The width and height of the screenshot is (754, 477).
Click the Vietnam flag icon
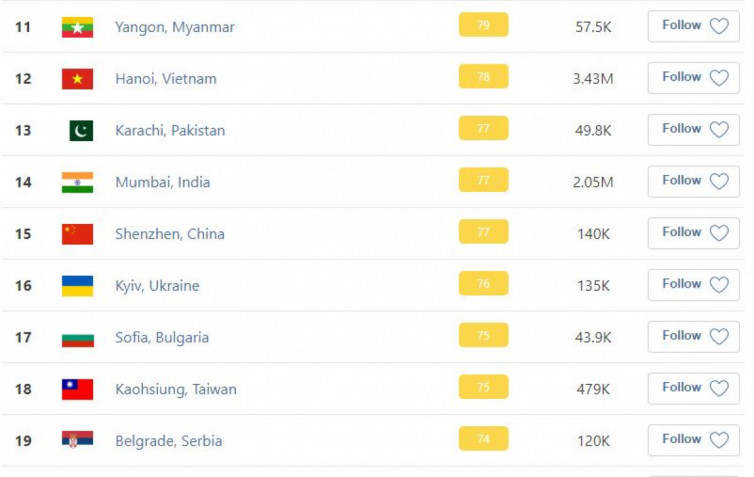(77, 79)
